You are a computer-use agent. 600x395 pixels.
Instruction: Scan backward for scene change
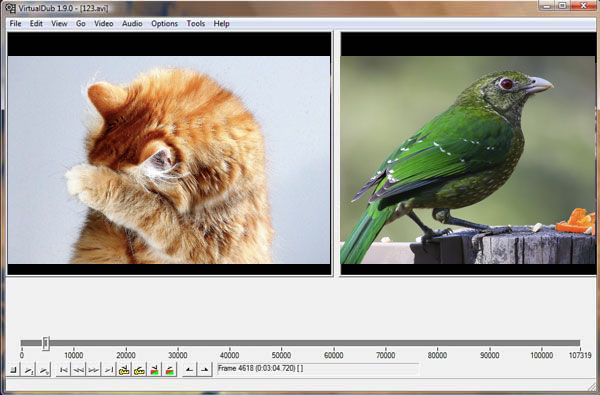tap(155, 370)
